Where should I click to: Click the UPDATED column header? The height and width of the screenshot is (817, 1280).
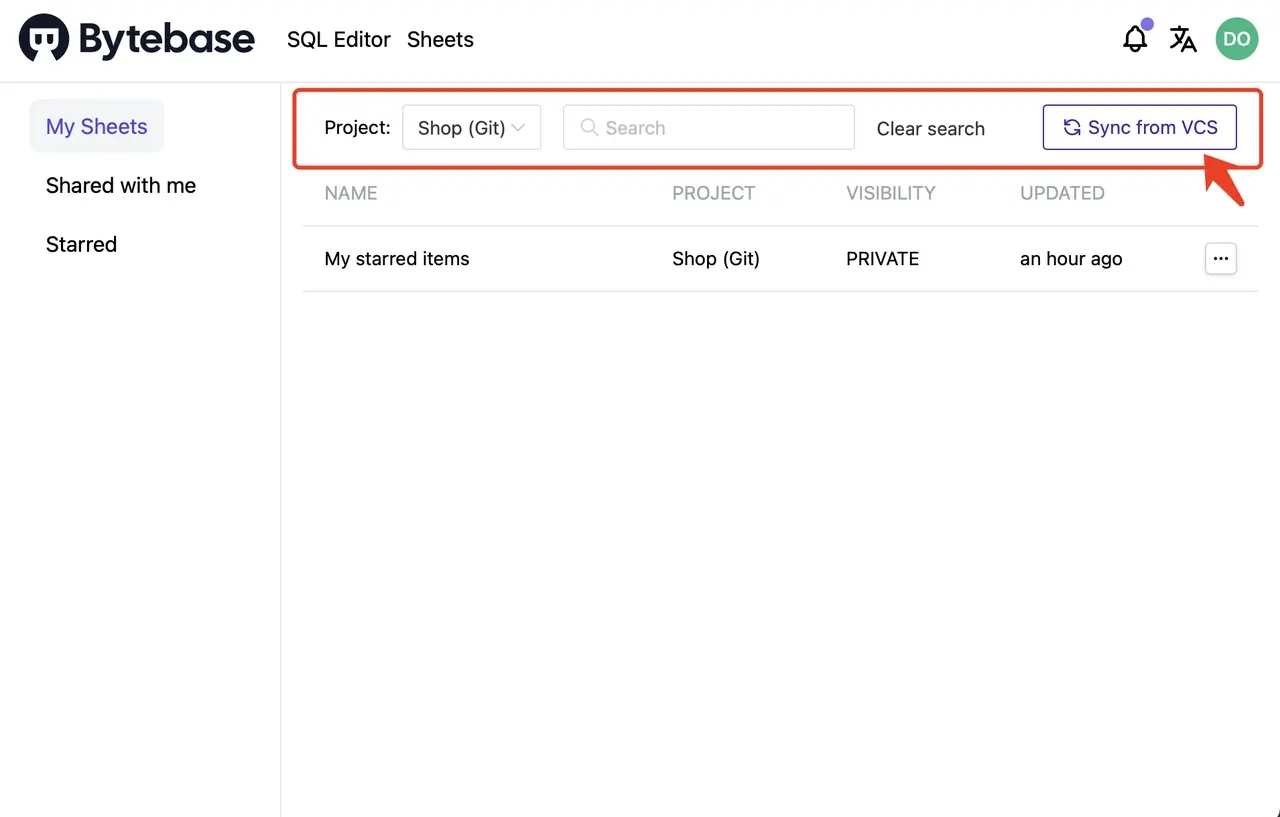1062,193
